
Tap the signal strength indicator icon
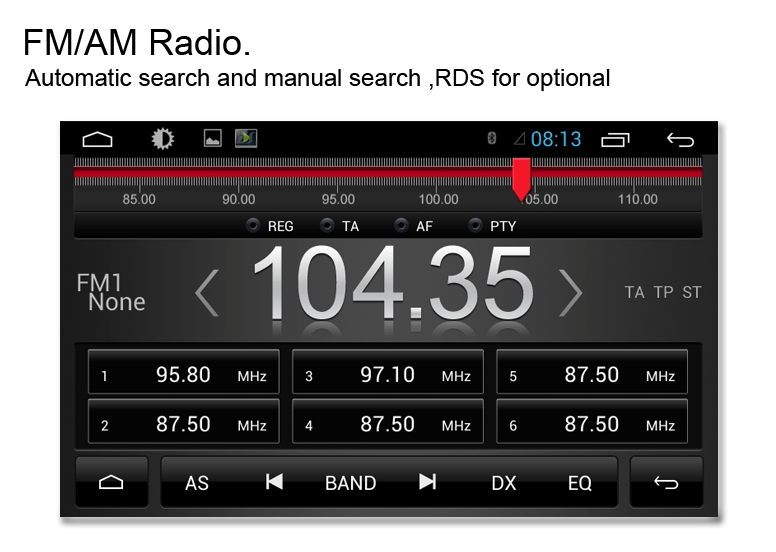pyautogui.click(x=519, y=139)
